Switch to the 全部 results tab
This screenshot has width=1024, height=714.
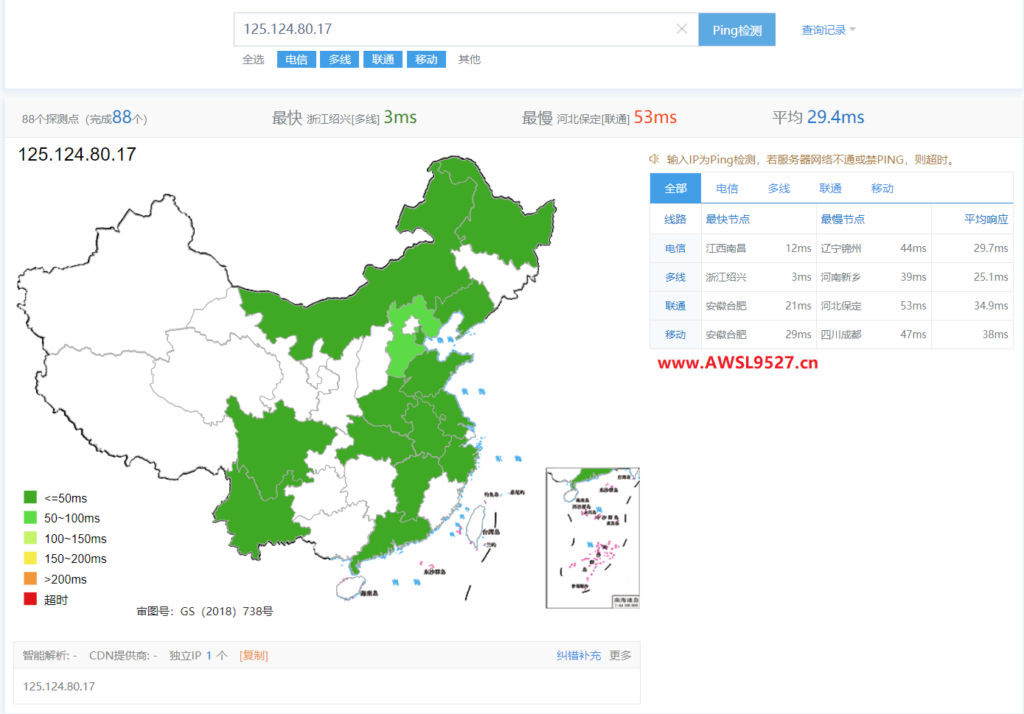click(x=675, y=188)
